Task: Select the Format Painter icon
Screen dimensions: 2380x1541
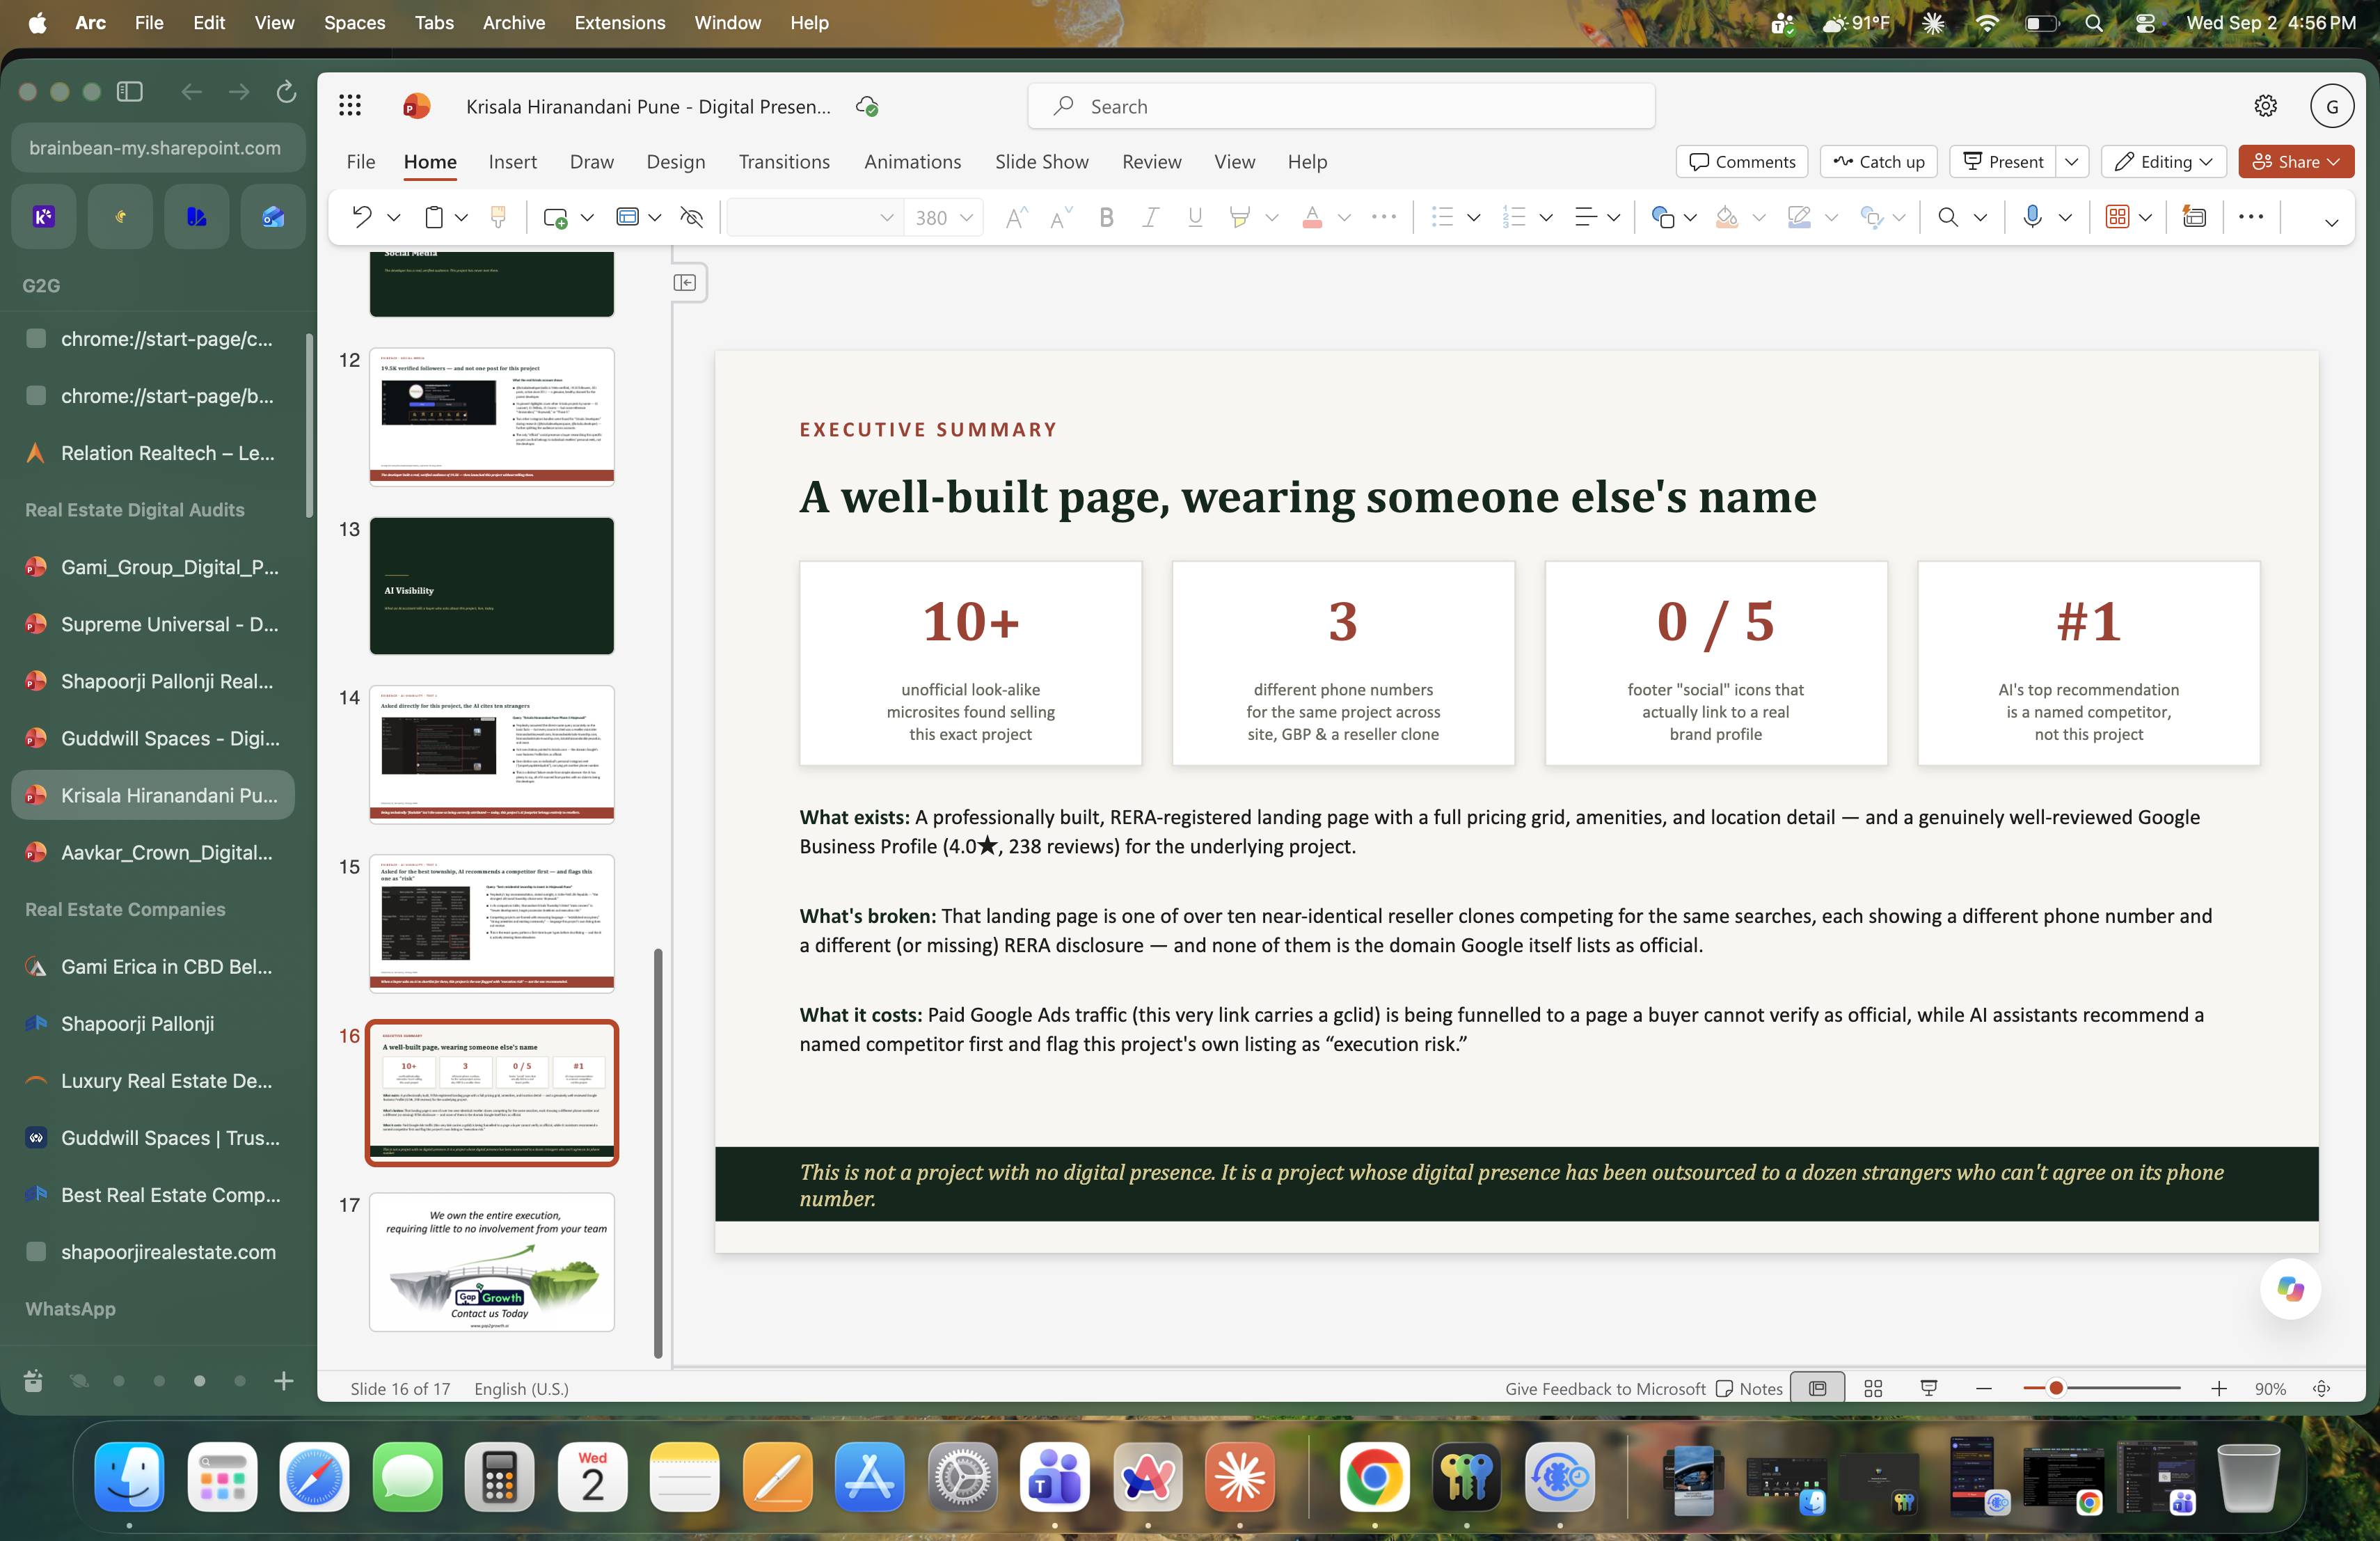Action: point(498,217)
